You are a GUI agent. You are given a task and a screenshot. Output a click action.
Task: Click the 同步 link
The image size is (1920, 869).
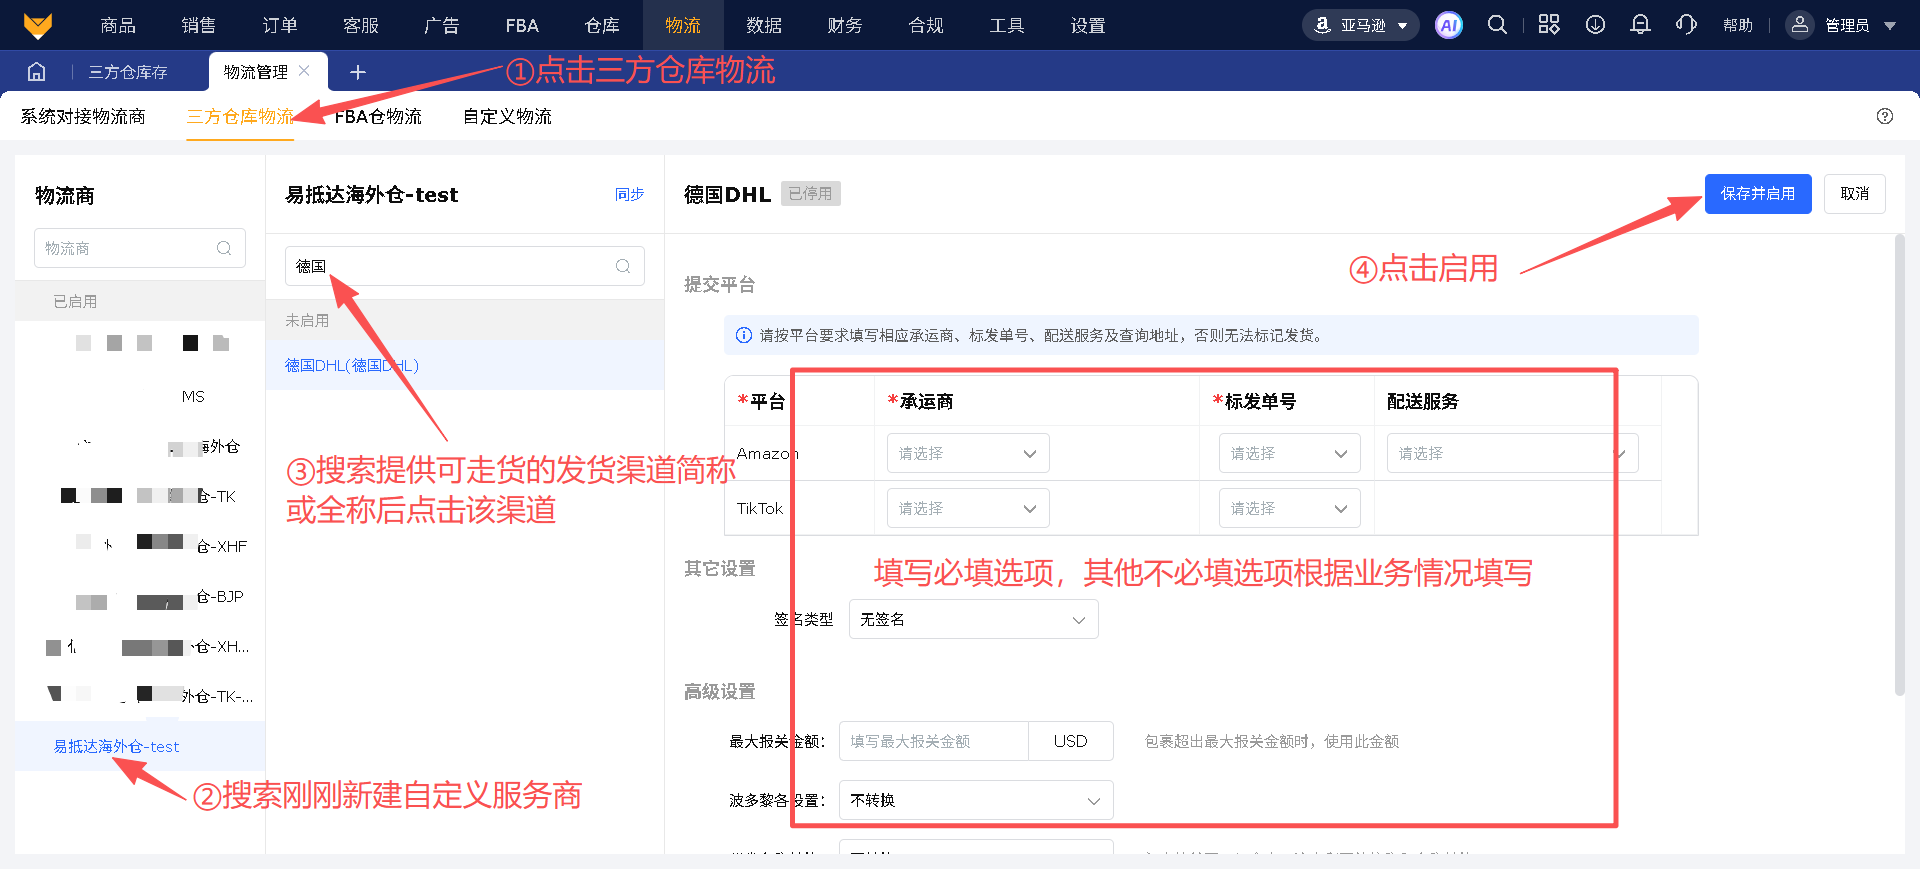(x=629, y=194)
